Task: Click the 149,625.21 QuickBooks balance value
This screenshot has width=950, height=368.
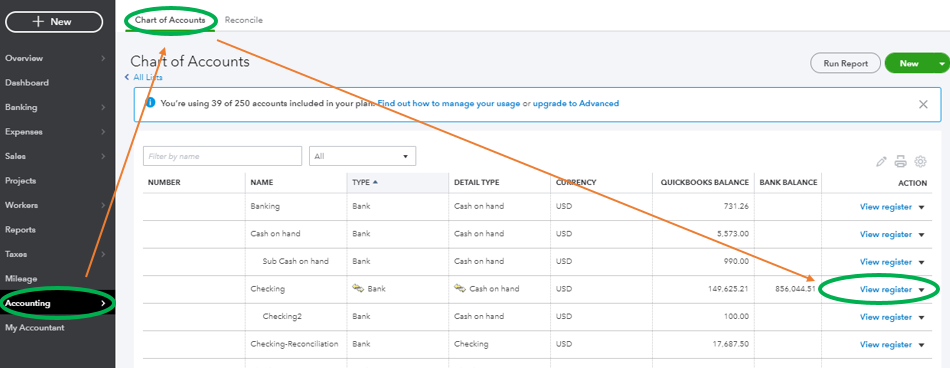Action: (728, 289)
